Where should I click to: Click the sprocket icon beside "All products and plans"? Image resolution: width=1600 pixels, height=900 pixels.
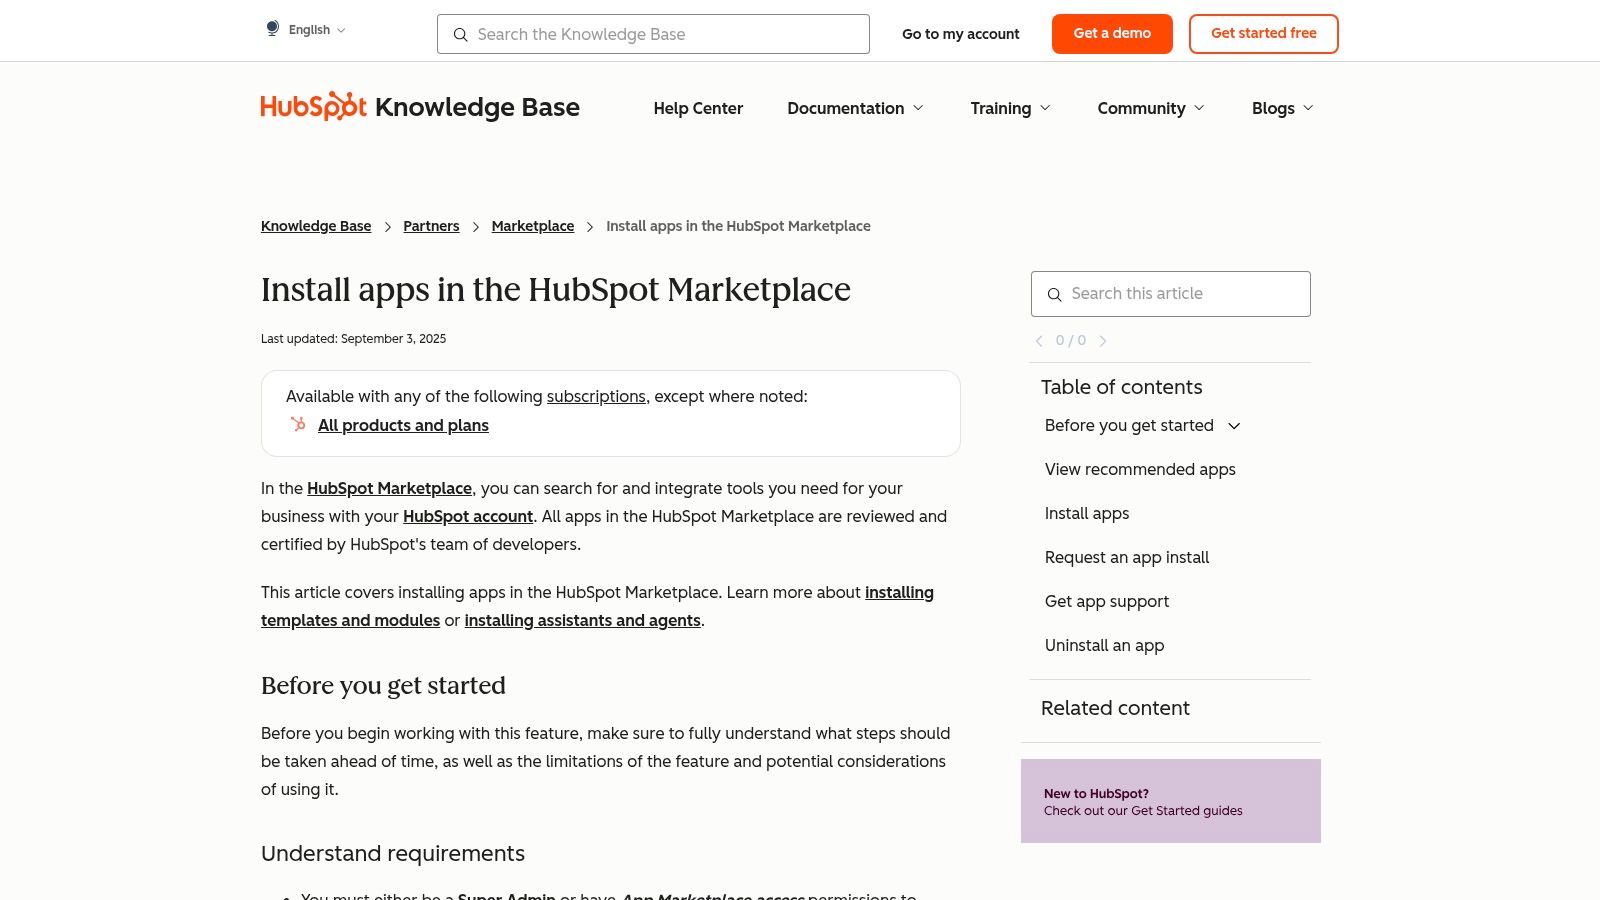(x=297, y=424)
